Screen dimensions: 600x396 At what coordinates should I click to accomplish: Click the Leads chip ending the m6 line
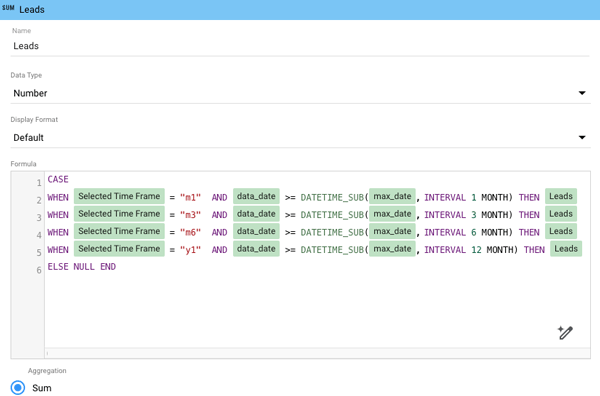point(561,231)
